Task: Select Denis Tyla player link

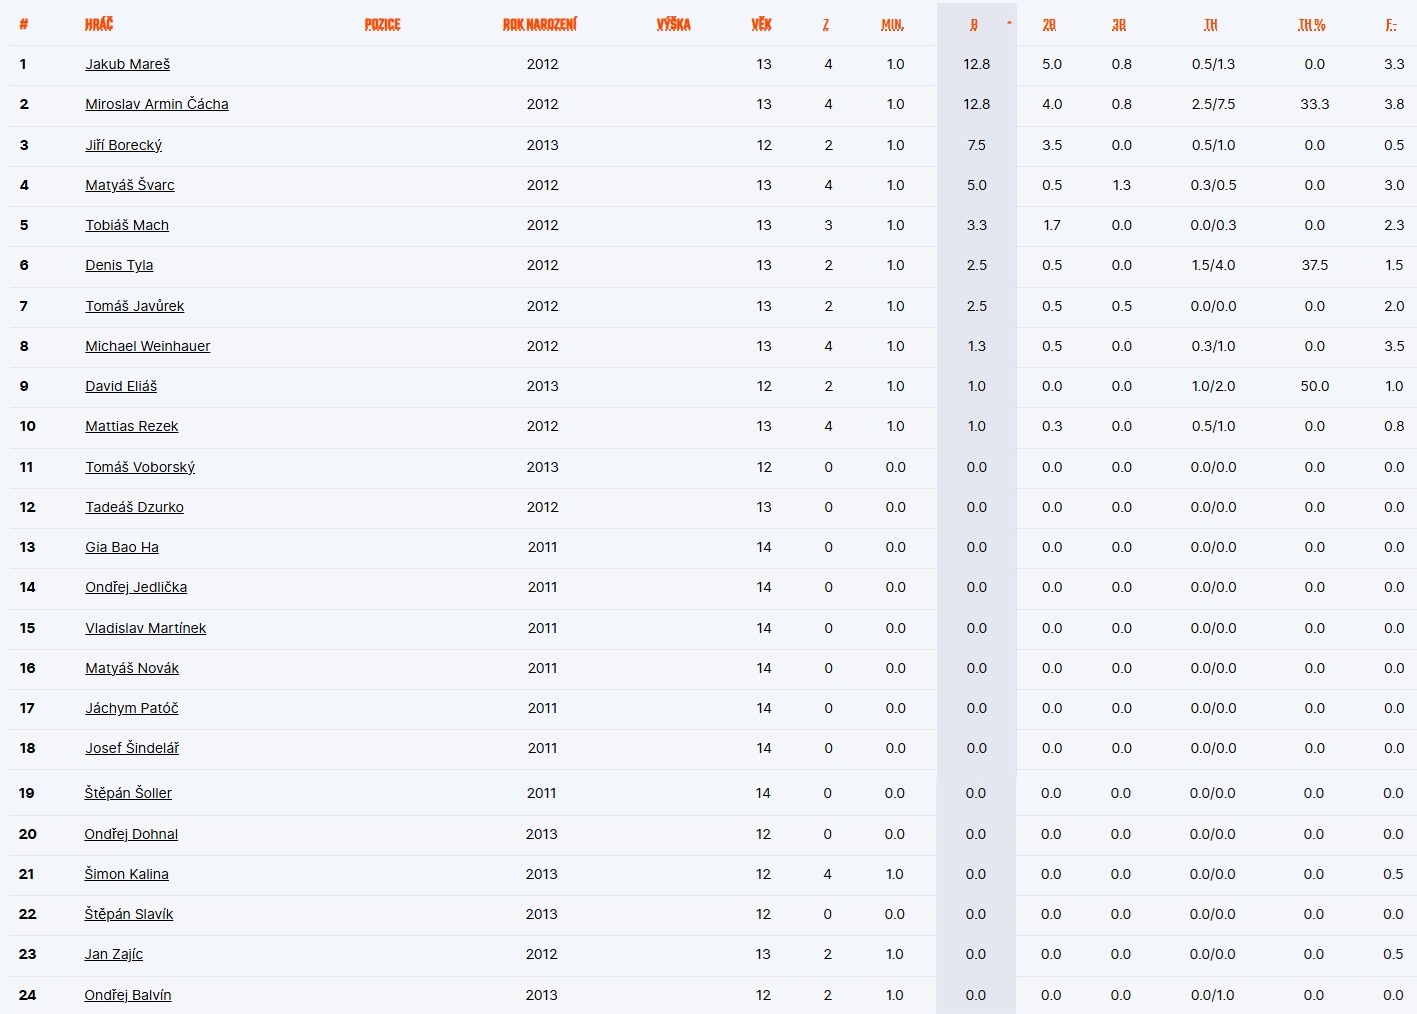Action: [x=119, y=265]
